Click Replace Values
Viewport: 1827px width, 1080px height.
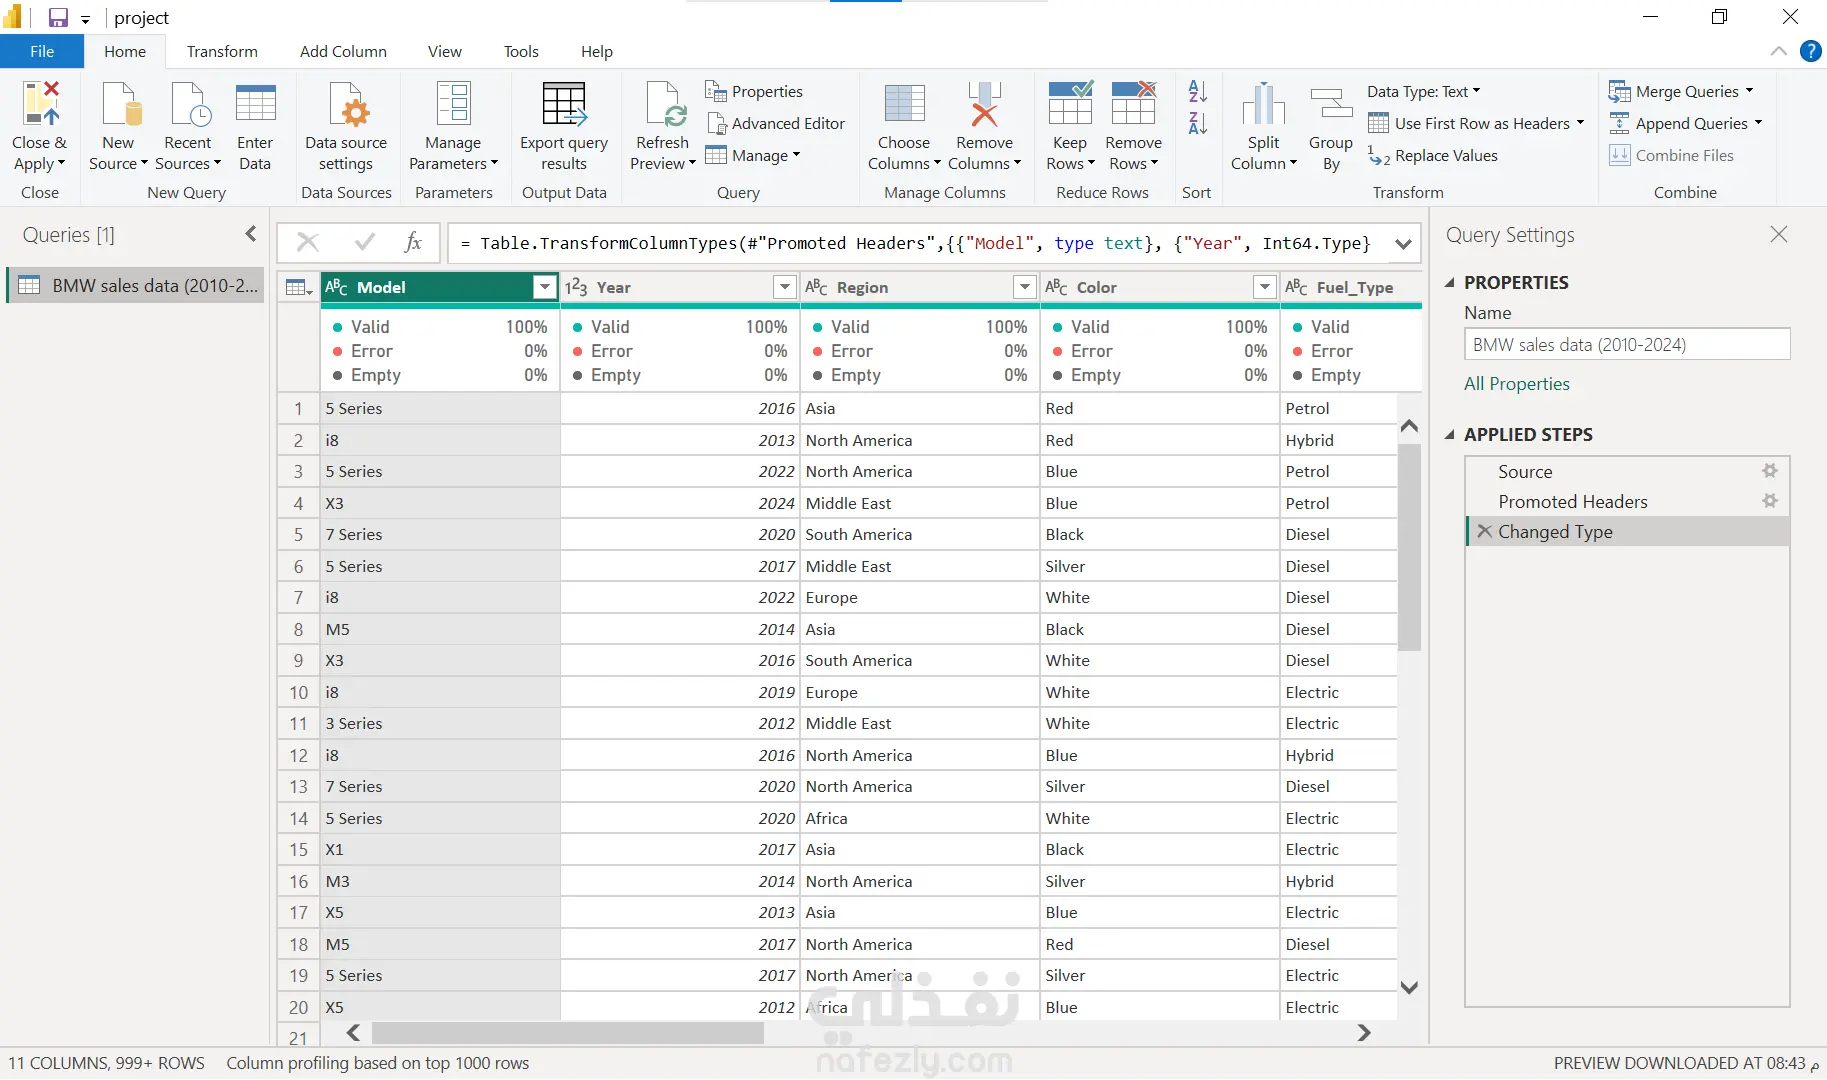click(x=1433, y=155)
